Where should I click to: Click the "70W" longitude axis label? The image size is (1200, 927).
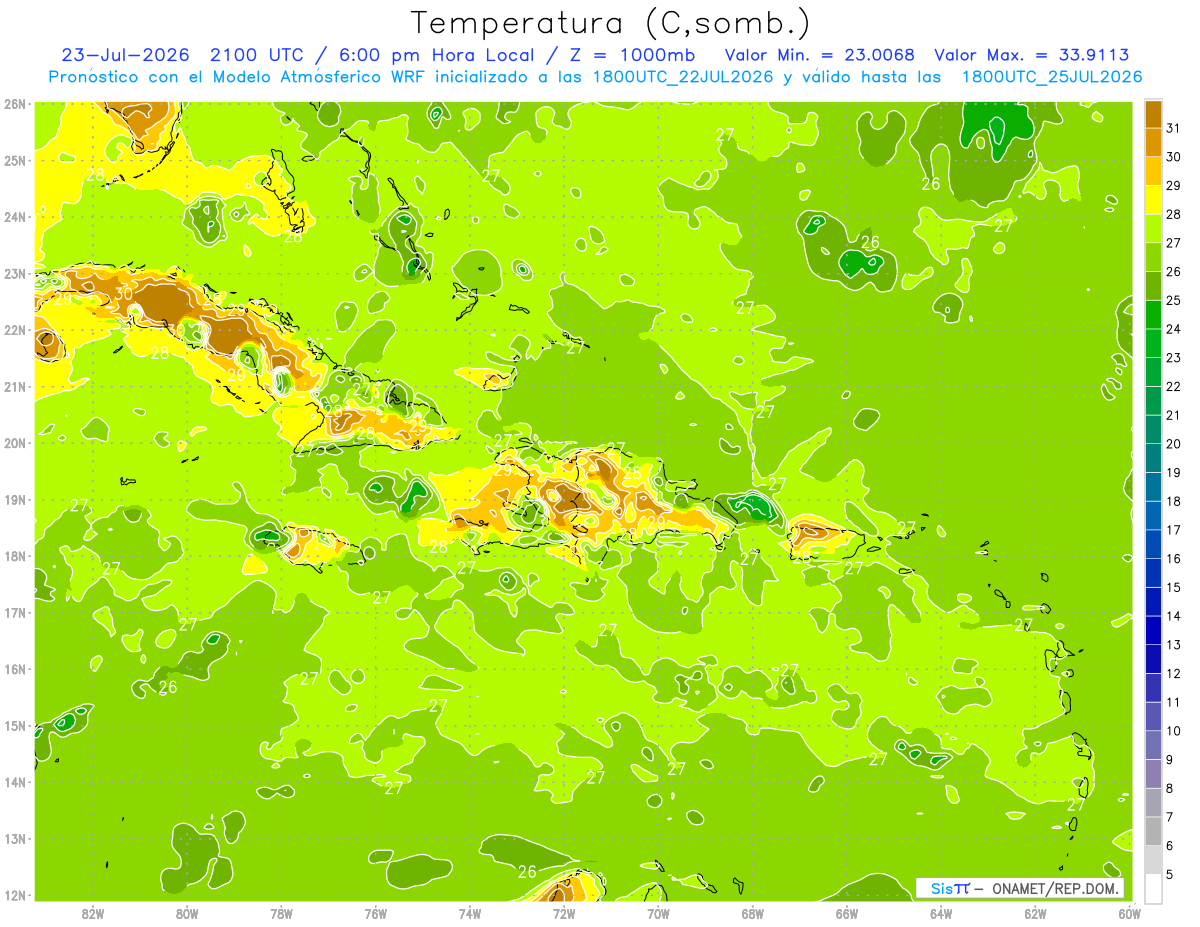(658, 913)
